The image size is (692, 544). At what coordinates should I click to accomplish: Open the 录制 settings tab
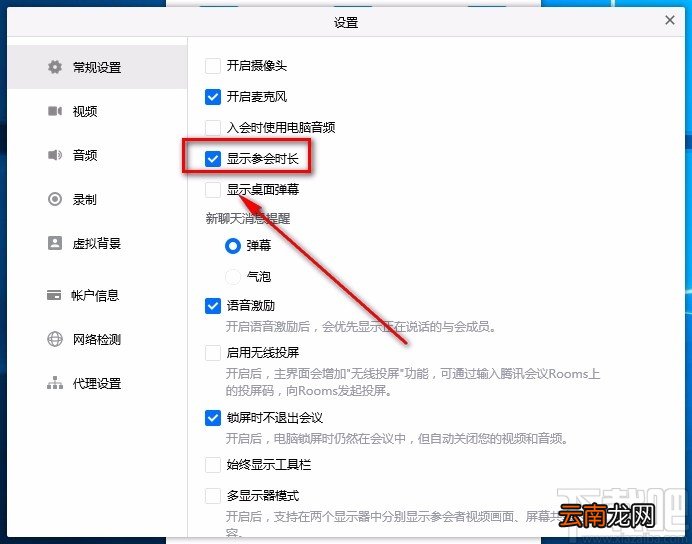pyautogui.click(x=97, y=199)
